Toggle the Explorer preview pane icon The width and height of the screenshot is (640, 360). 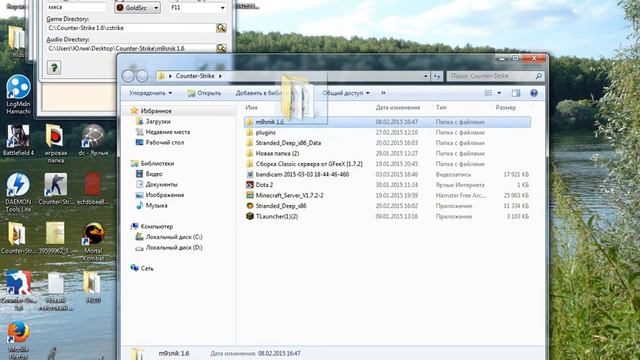tap(516, 93)
